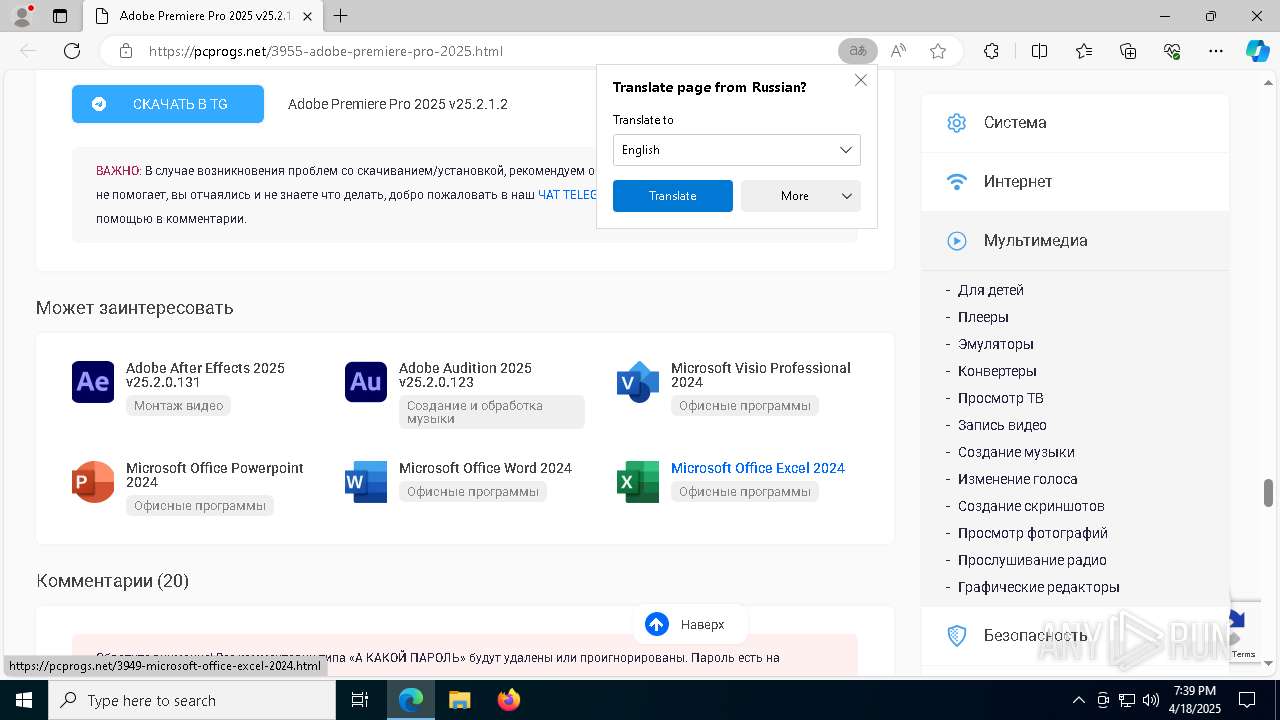The height and width of the screenshot is (720, 1280).
Task: Select the Просмотр ТВ category
Action: coord(1001,398)
